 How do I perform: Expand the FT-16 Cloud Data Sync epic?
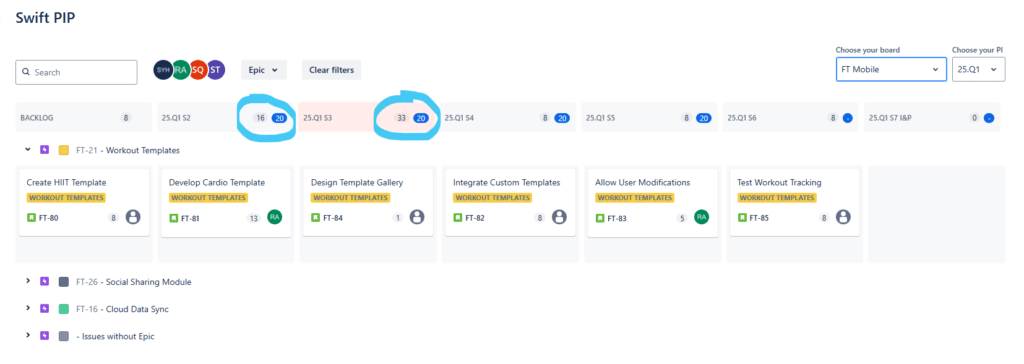[x=28, y=308]
